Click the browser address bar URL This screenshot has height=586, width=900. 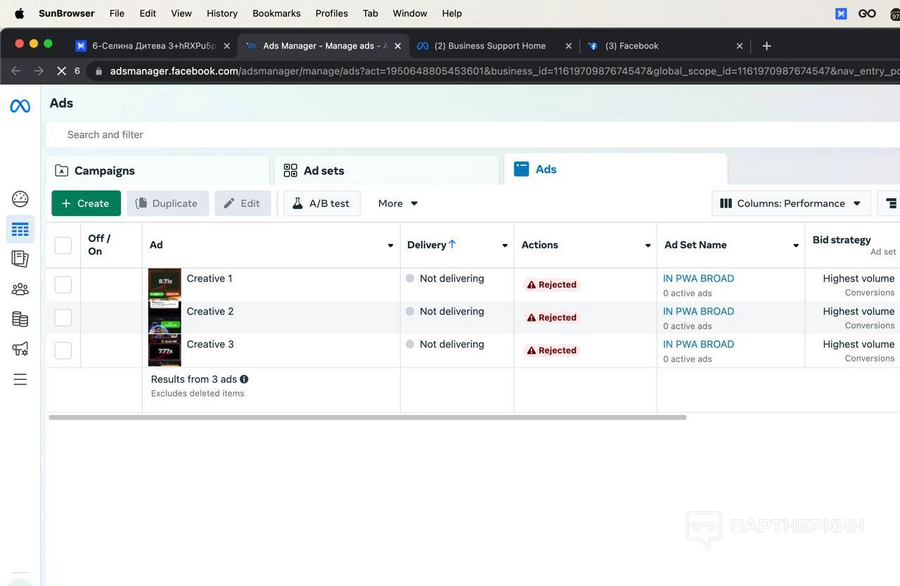[504, 71]
